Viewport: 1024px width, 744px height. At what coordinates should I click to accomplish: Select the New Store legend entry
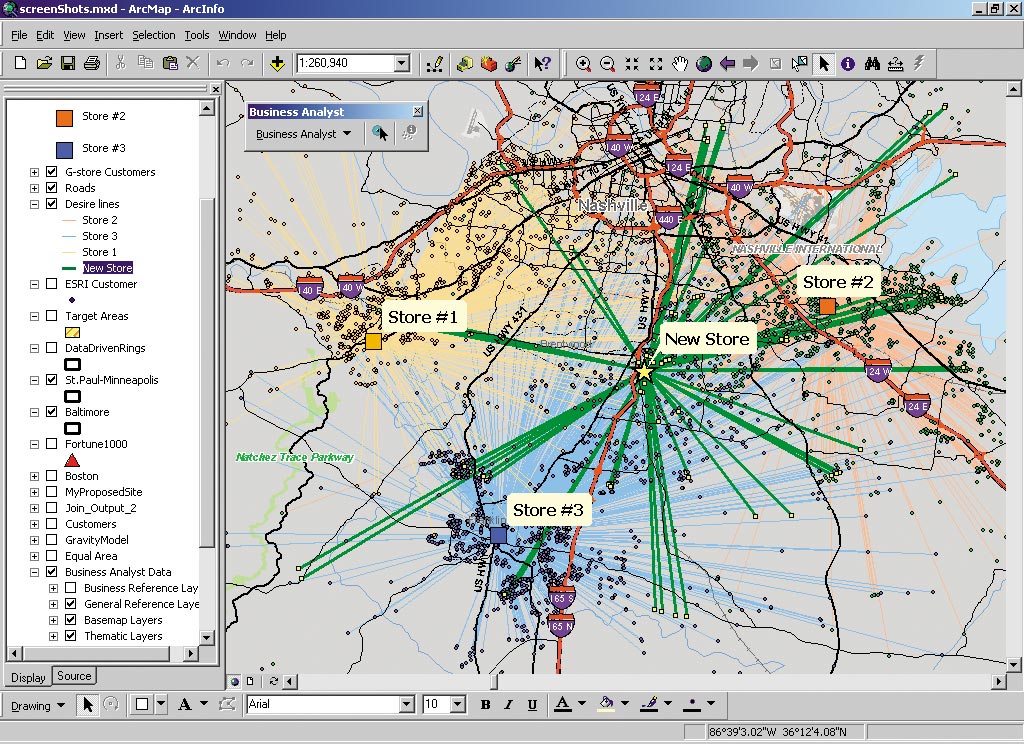click(x=108, y=268)
